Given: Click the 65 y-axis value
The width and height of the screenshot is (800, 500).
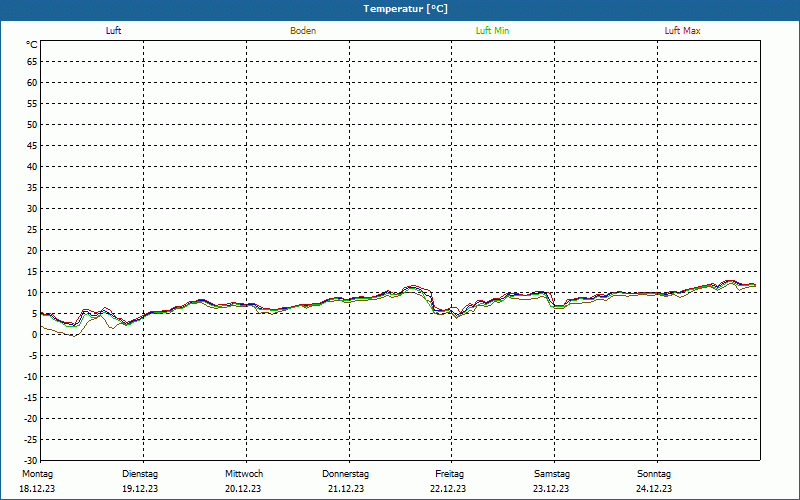Looking at the screenshot, I should point(32,62).
